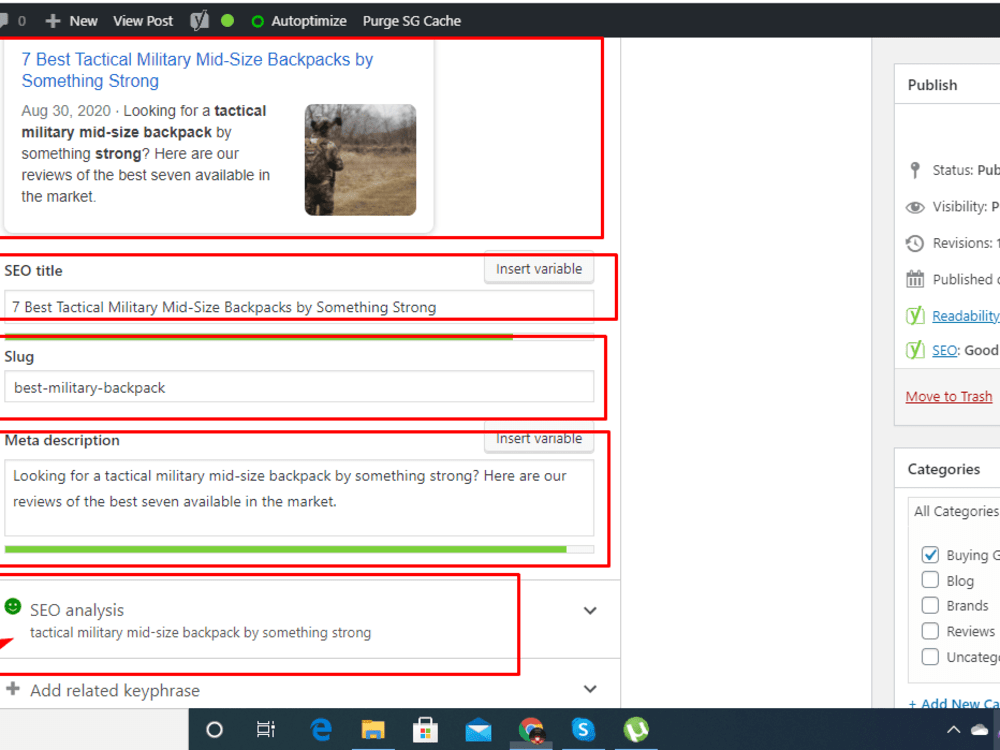1000x750 pixels.
Task: Check the Uncategorized category checkbox
Action: tap(930, 656)
